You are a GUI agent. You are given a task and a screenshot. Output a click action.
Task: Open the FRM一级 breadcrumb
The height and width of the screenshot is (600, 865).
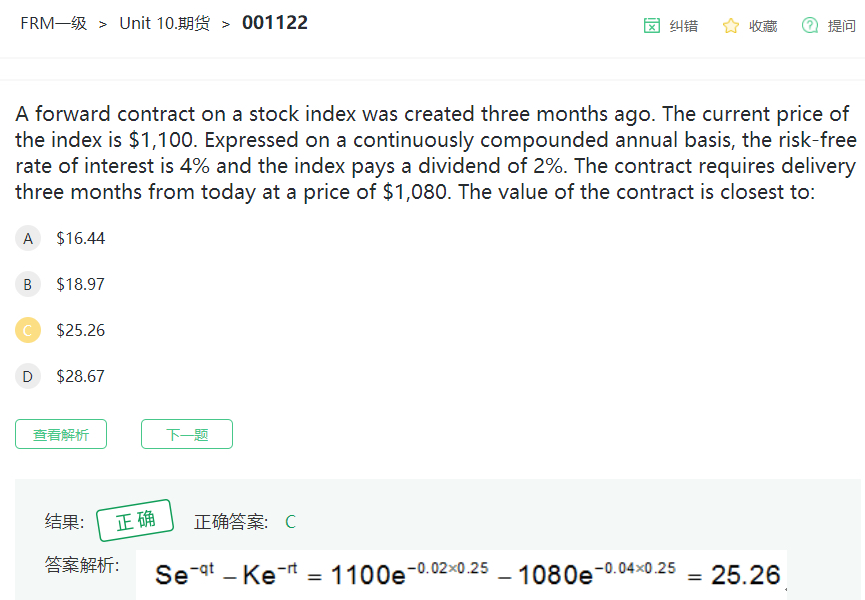(x=54, y=23)
